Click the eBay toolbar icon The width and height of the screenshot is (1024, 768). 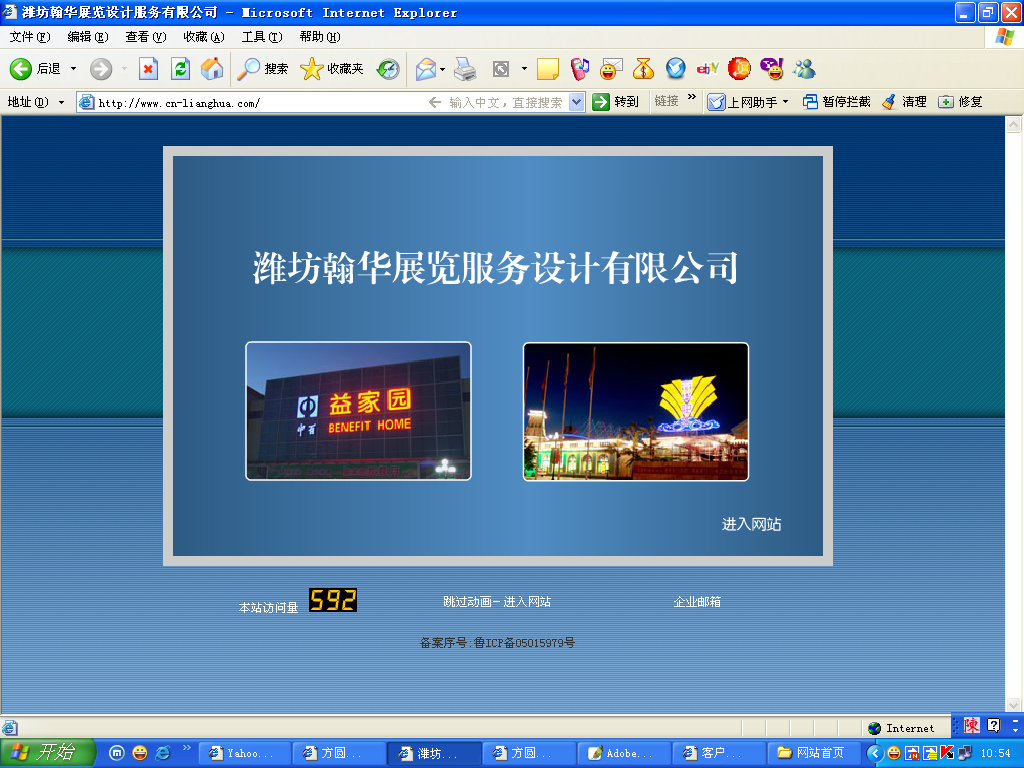point(708,69)
